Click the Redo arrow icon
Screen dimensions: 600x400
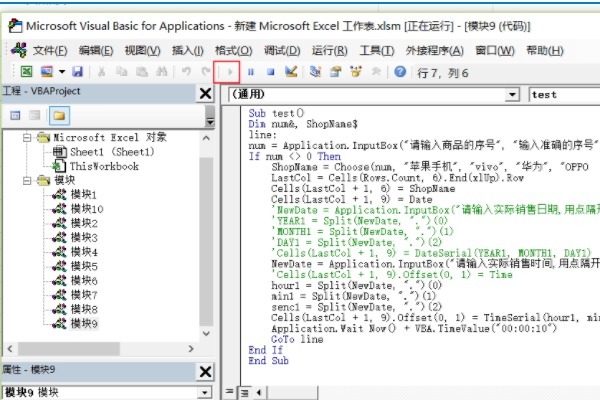206,72
